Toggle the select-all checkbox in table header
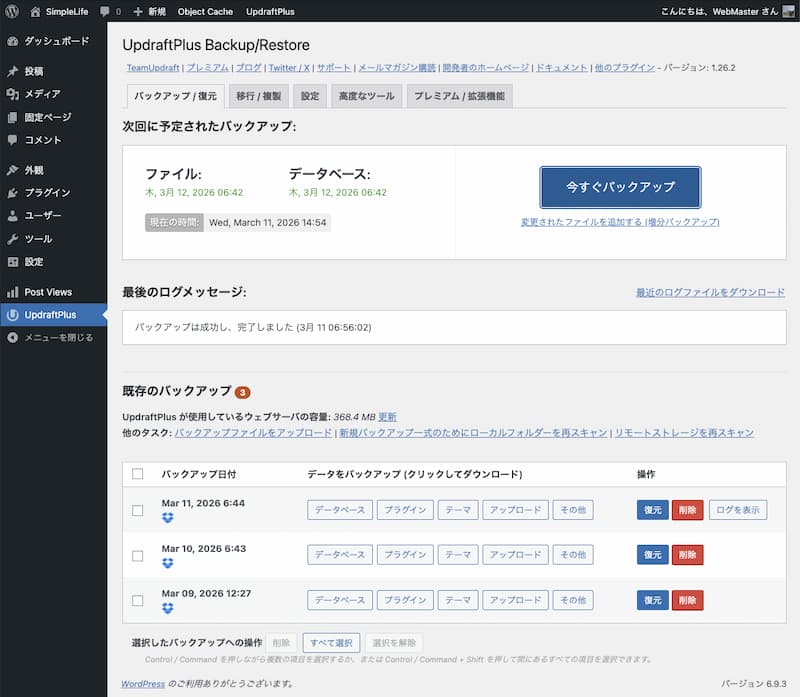This screenshot has width=800, height=697. click(x=138, y=474)
